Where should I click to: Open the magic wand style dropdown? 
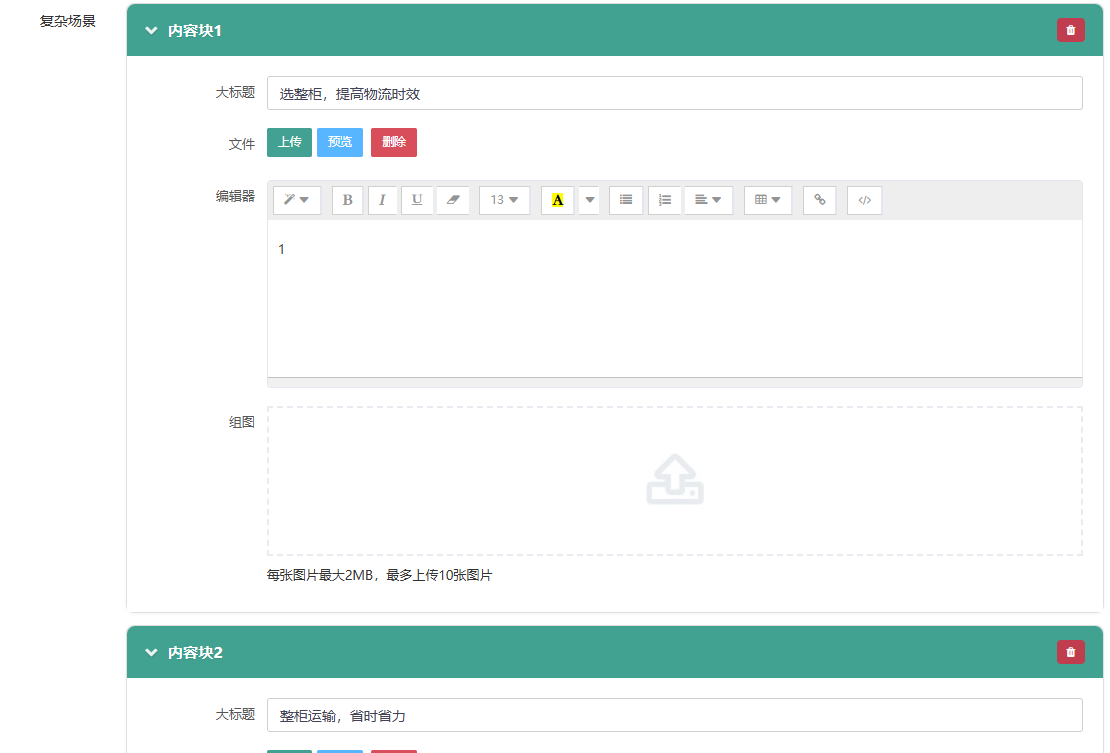[x=297, y=200]
